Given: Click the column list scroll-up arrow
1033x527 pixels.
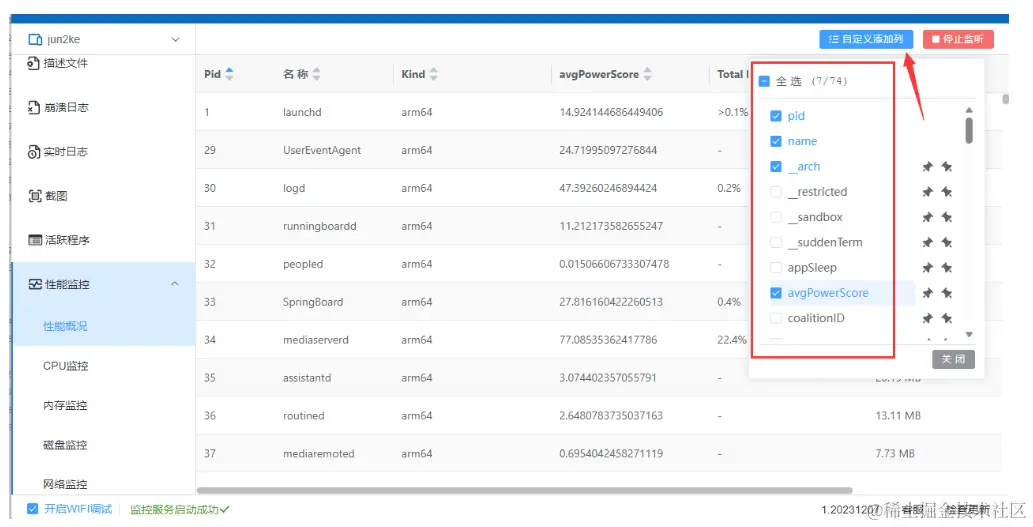Looking at the screenshot, I should click(x=968, y=110).
